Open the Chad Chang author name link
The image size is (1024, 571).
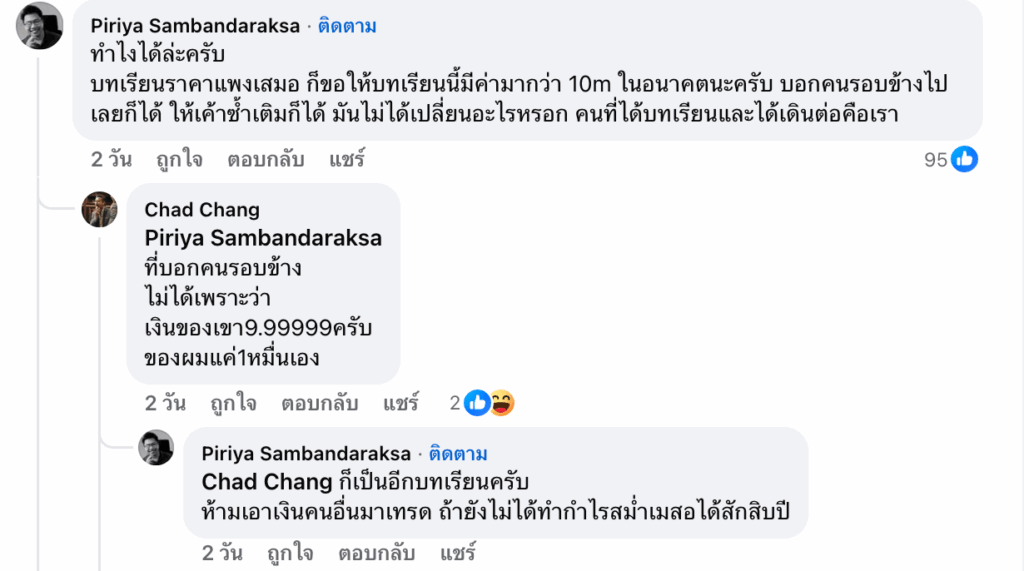(202, 210)
